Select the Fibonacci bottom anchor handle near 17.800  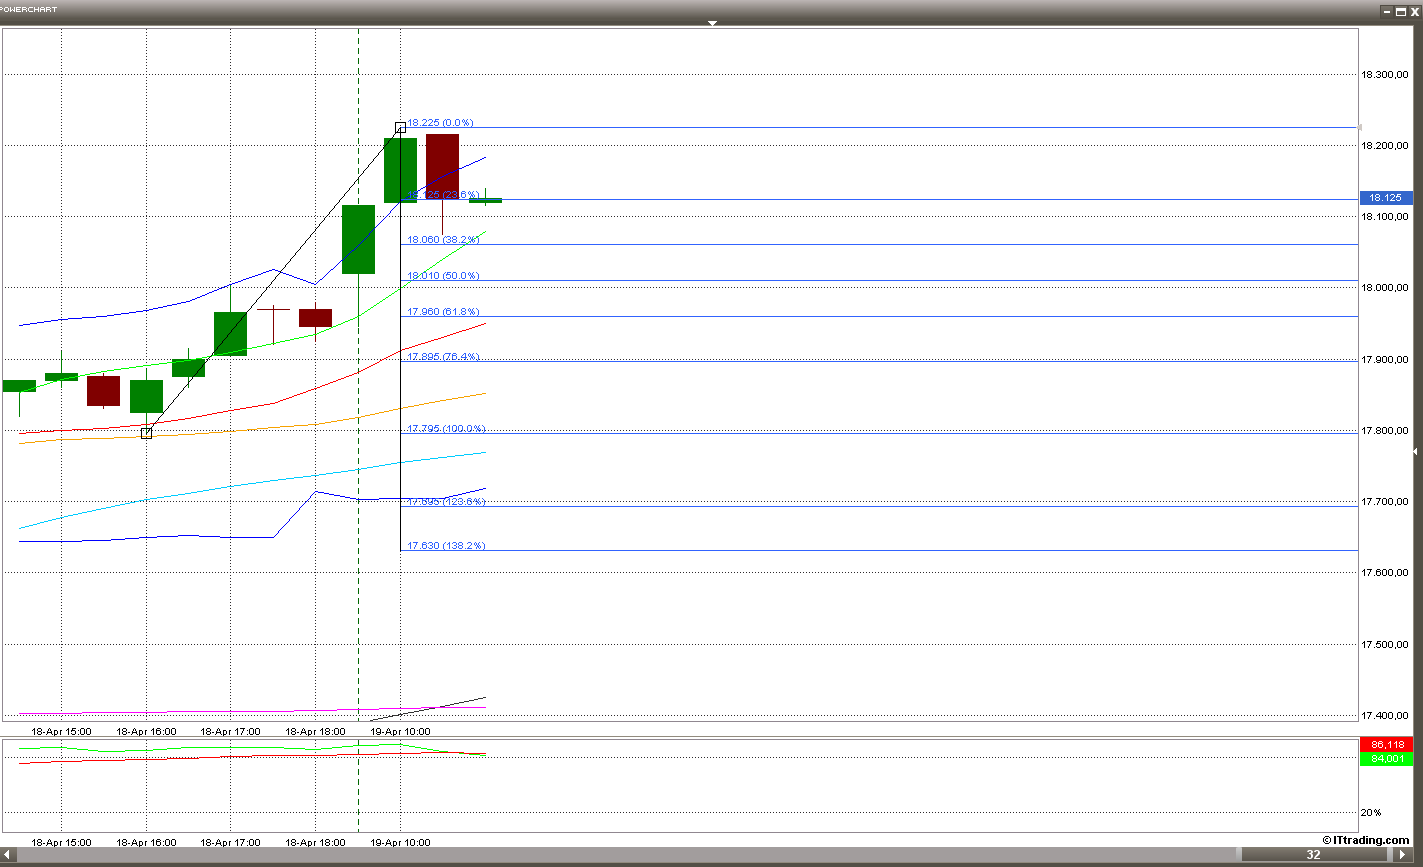(x=146, y=433)
